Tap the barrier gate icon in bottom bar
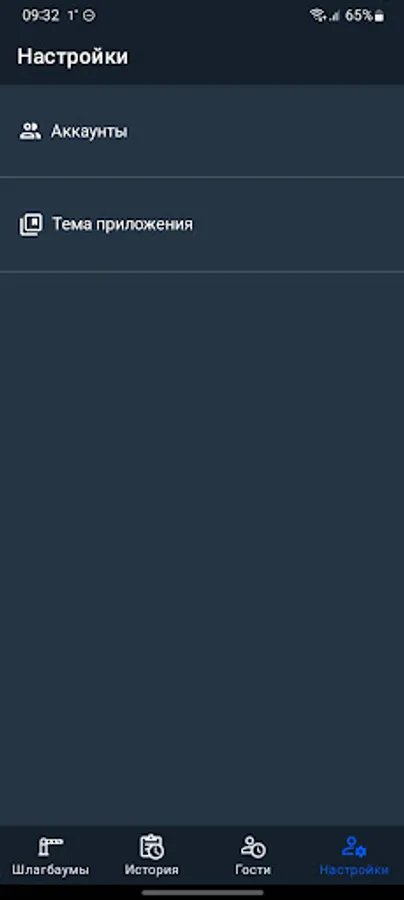This screenshot has width=404, height=900. pos(50,846)
